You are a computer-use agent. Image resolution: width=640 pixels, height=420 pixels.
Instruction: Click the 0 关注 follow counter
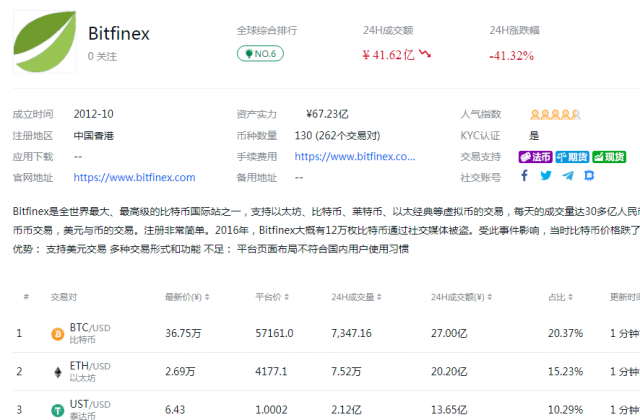pyautogui.click(x=102, y=57)
